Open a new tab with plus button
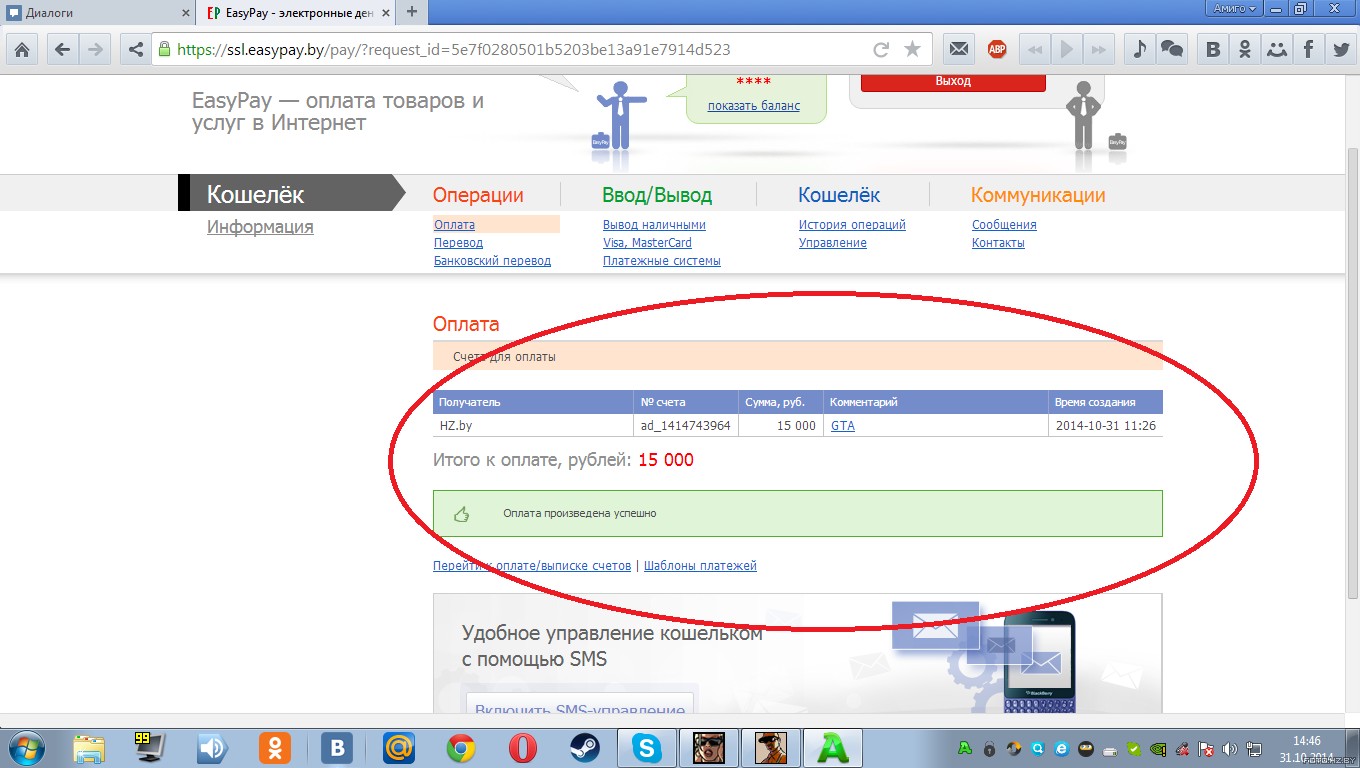 click(411, 12)
